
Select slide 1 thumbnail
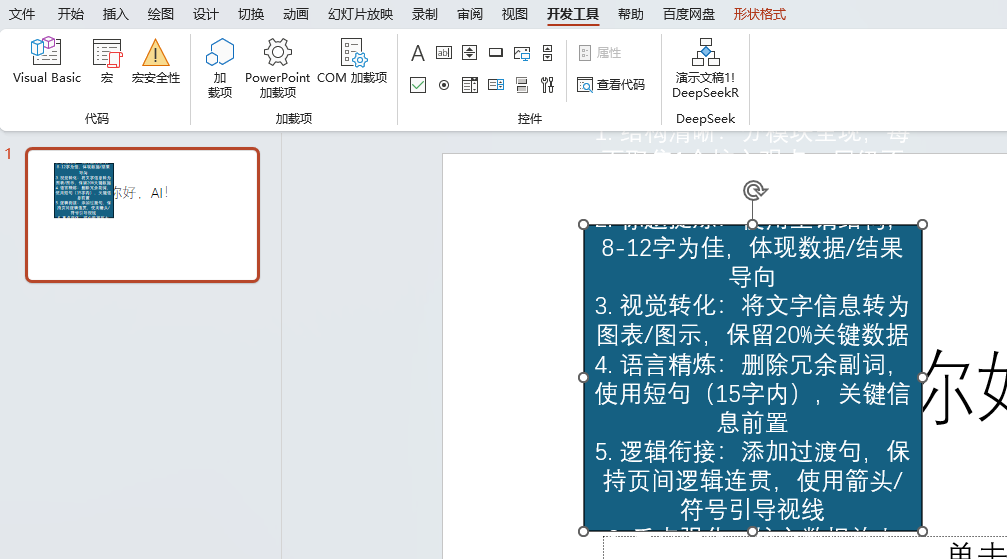point(143,215)
